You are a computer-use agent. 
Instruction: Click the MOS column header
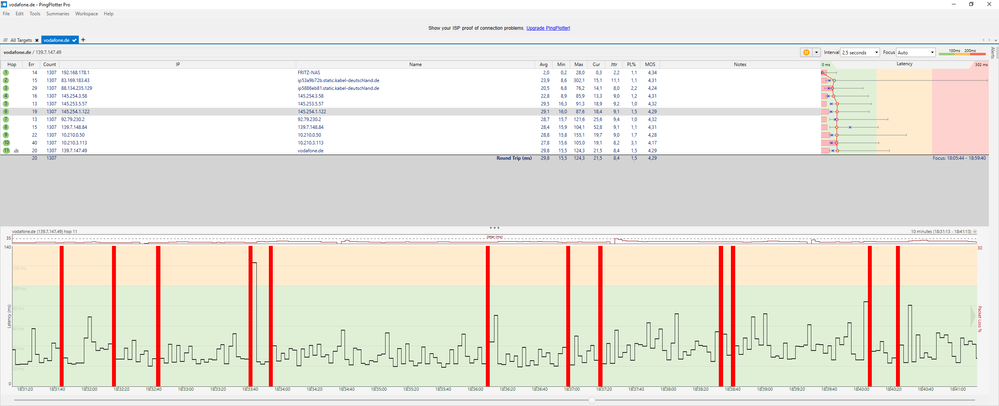point(649,64)
